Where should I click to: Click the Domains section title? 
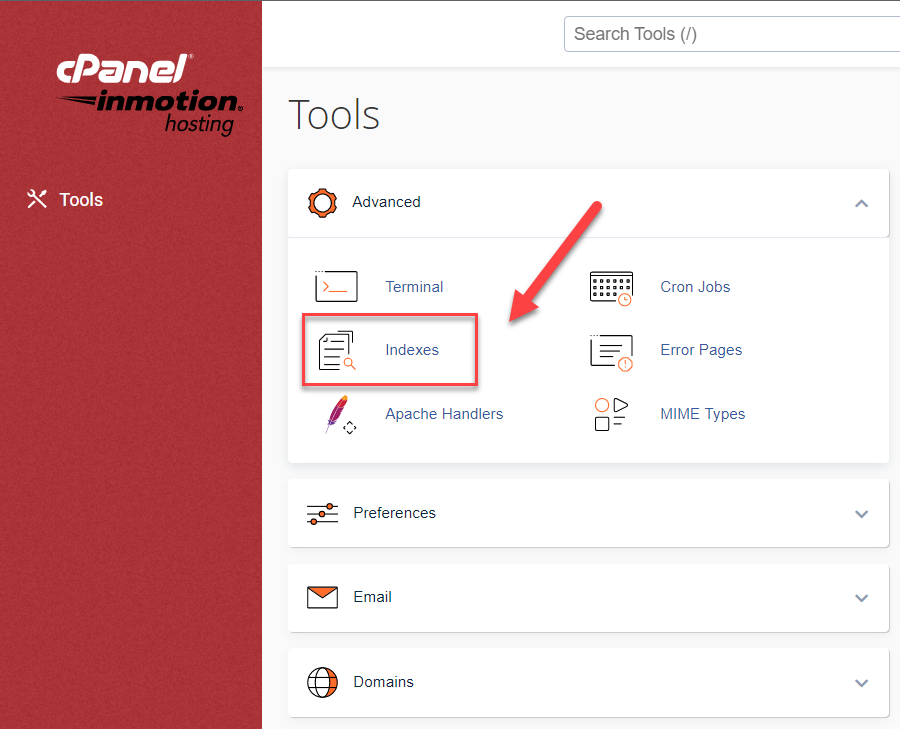pos(383,681)
